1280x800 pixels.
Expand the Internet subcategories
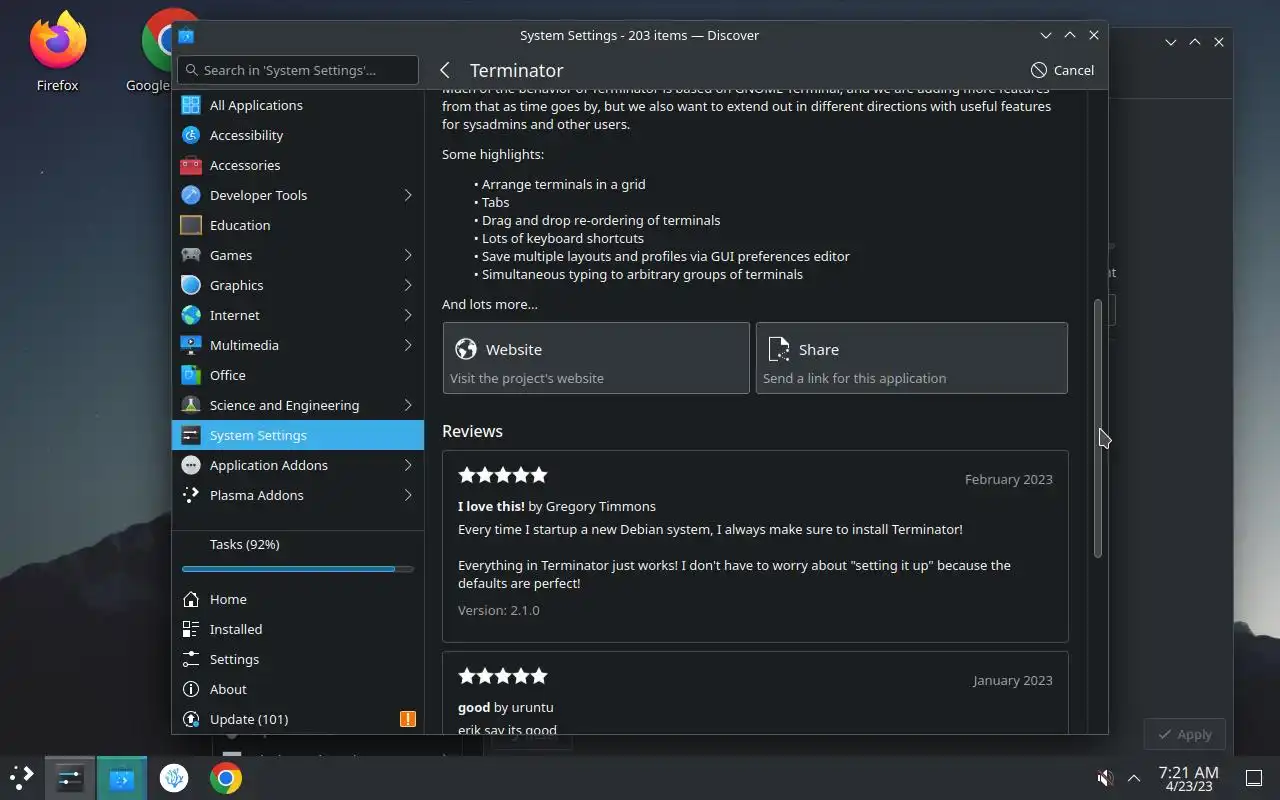pyautogui.click(x=408, y=315)
